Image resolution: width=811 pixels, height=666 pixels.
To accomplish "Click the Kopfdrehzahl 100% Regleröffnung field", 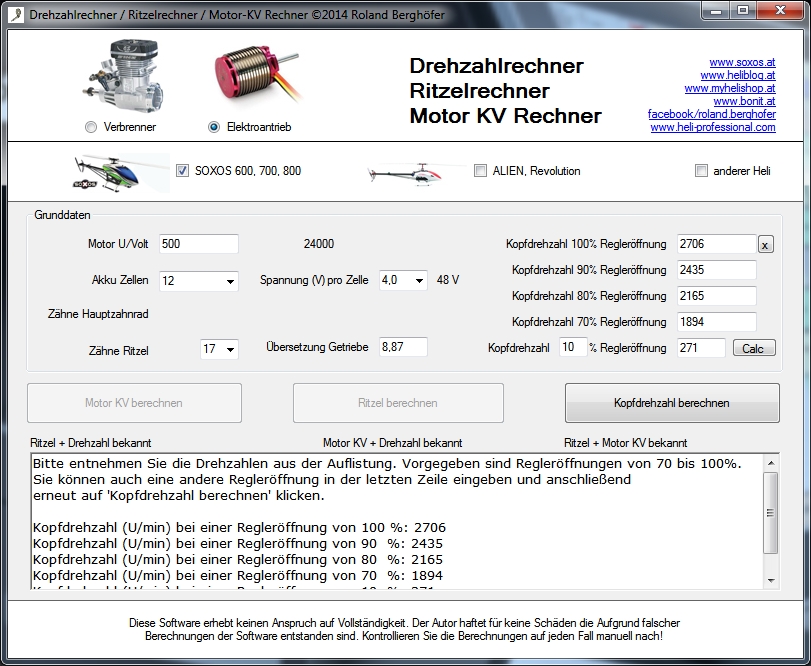I will click(x=717, y=244).
